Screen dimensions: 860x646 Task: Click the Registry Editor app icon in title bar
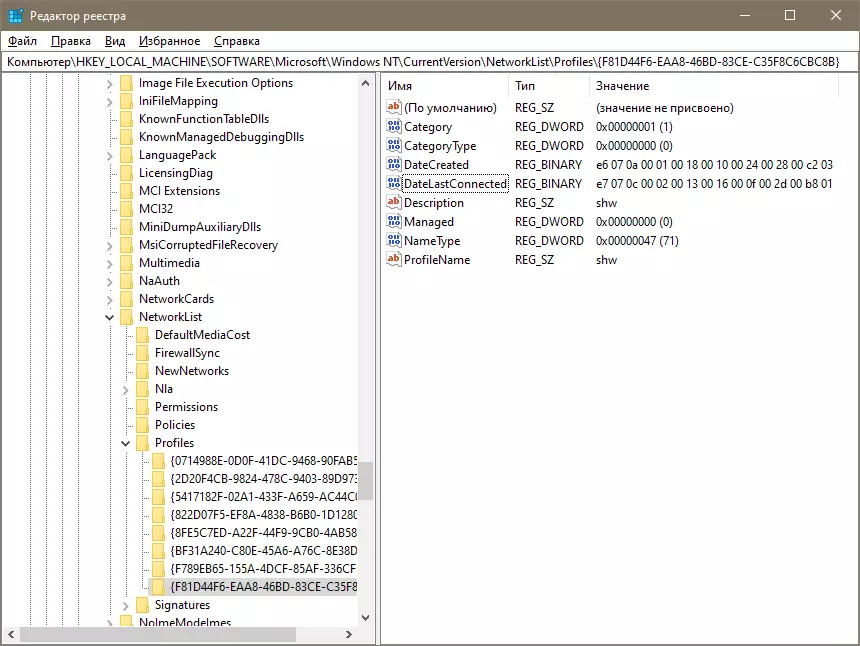pos(16,15)
